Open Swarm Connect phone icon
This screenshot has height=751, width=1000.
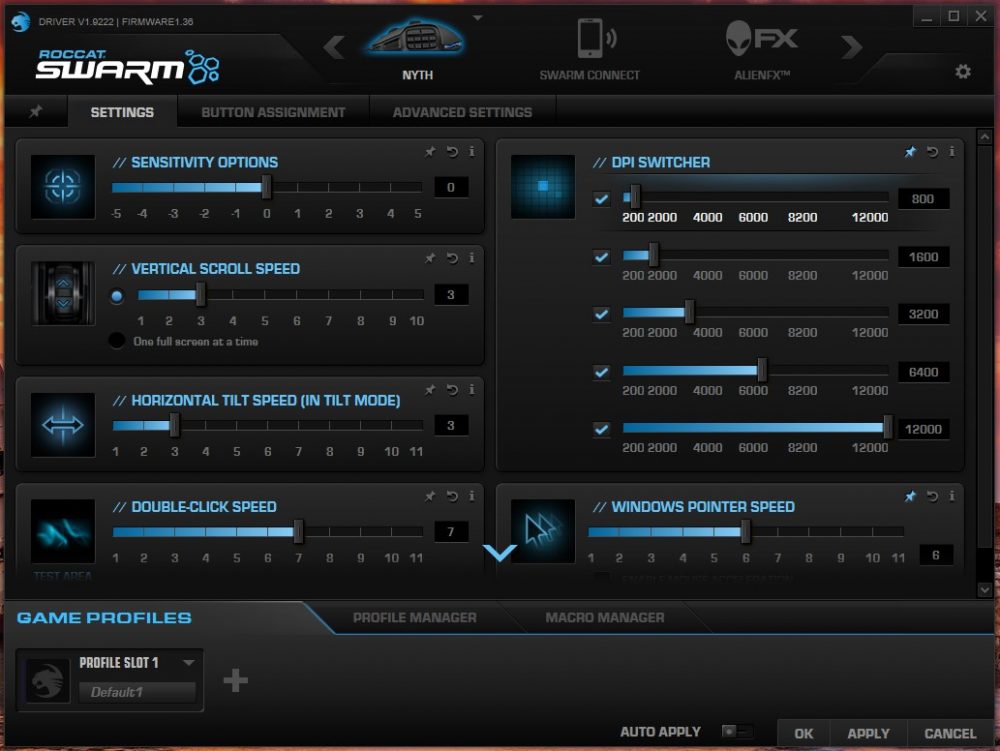(595, 37)
